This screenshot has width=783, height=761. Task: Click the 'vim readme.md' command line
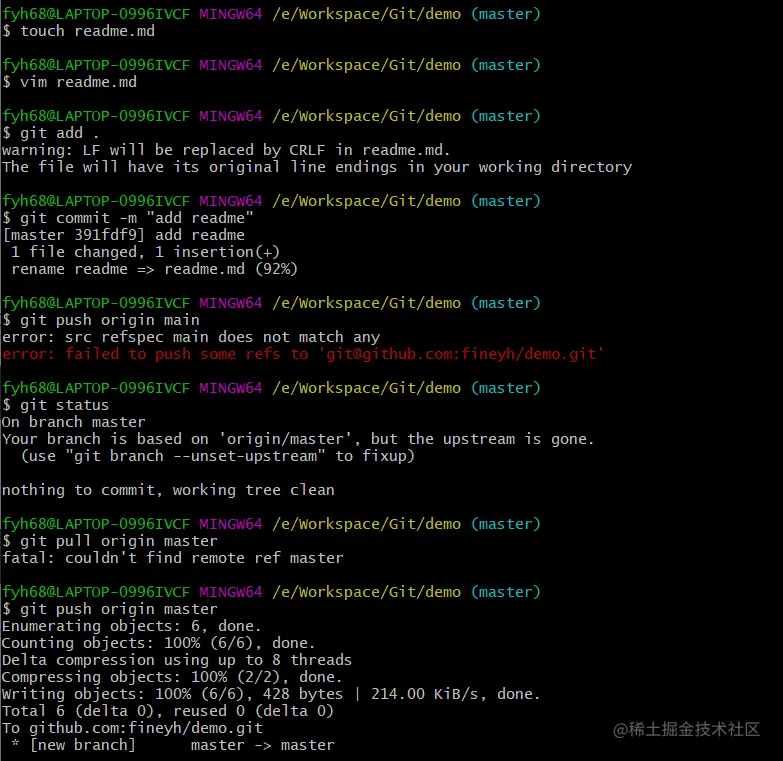tap(69, 82)
